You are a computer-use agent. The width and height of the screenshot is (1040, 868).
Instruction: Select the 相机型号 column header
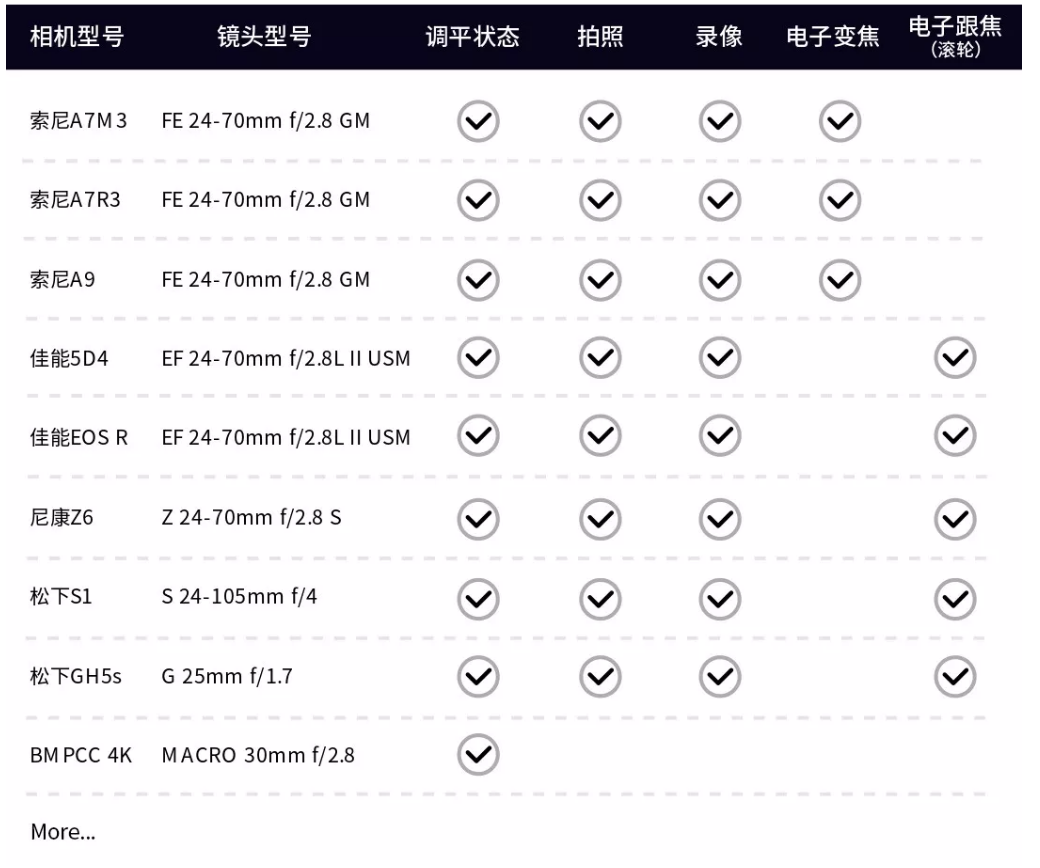click(x=77, y=36)
